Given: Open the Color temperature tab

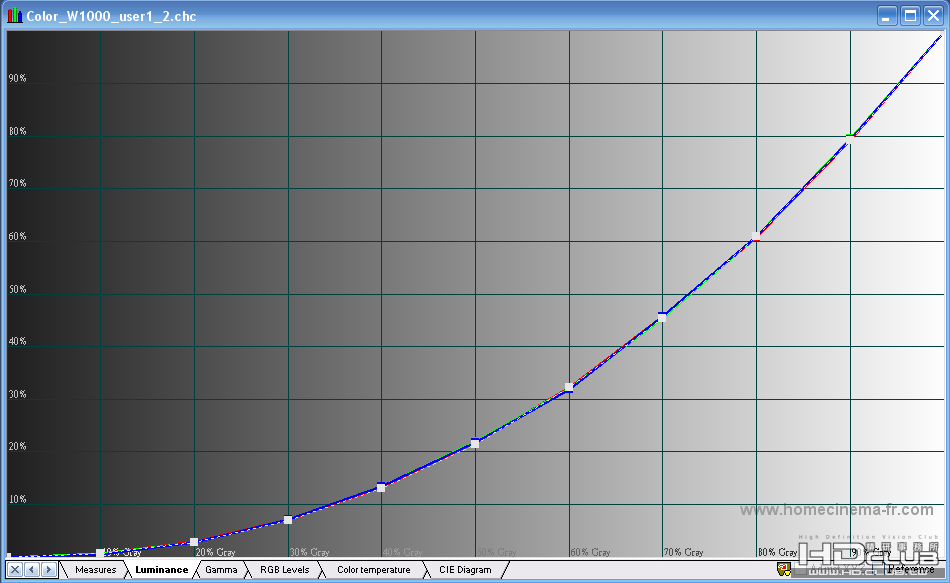Looking at the screenshot, I should click(x=373, y=570).
